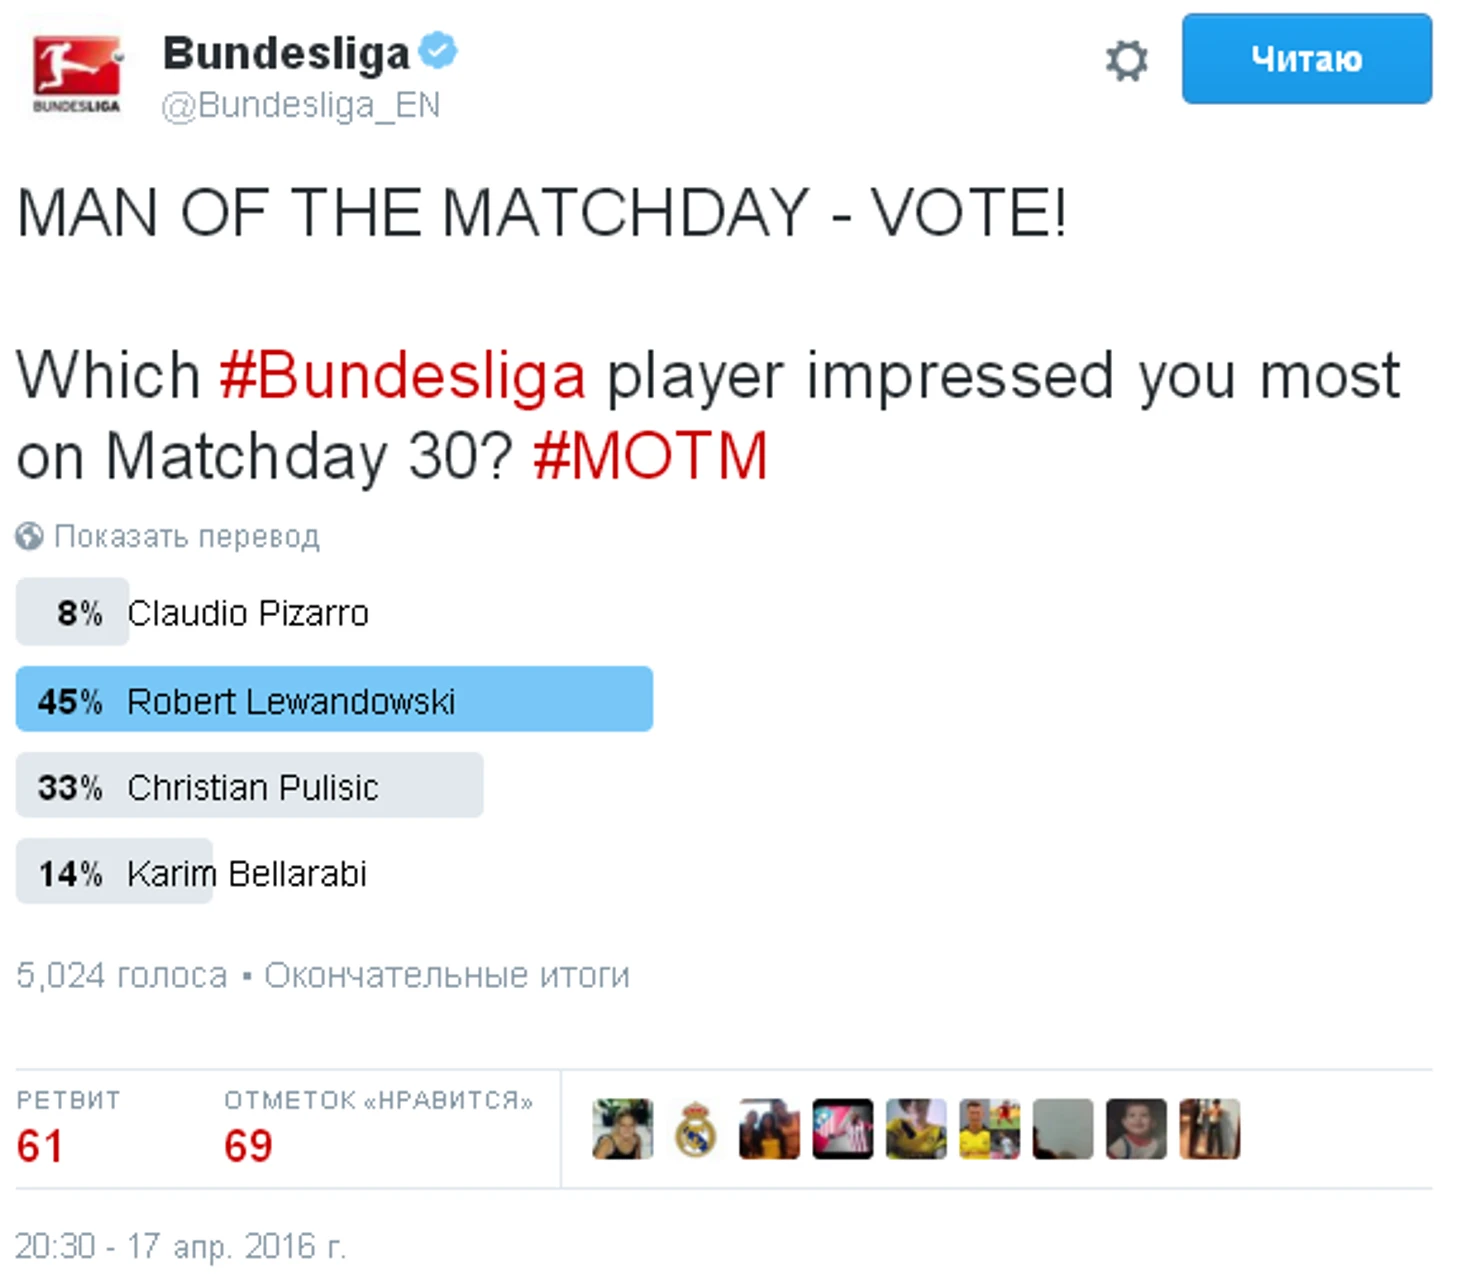Click the baby photo avatar thumbnail

click(1136, 1129)
